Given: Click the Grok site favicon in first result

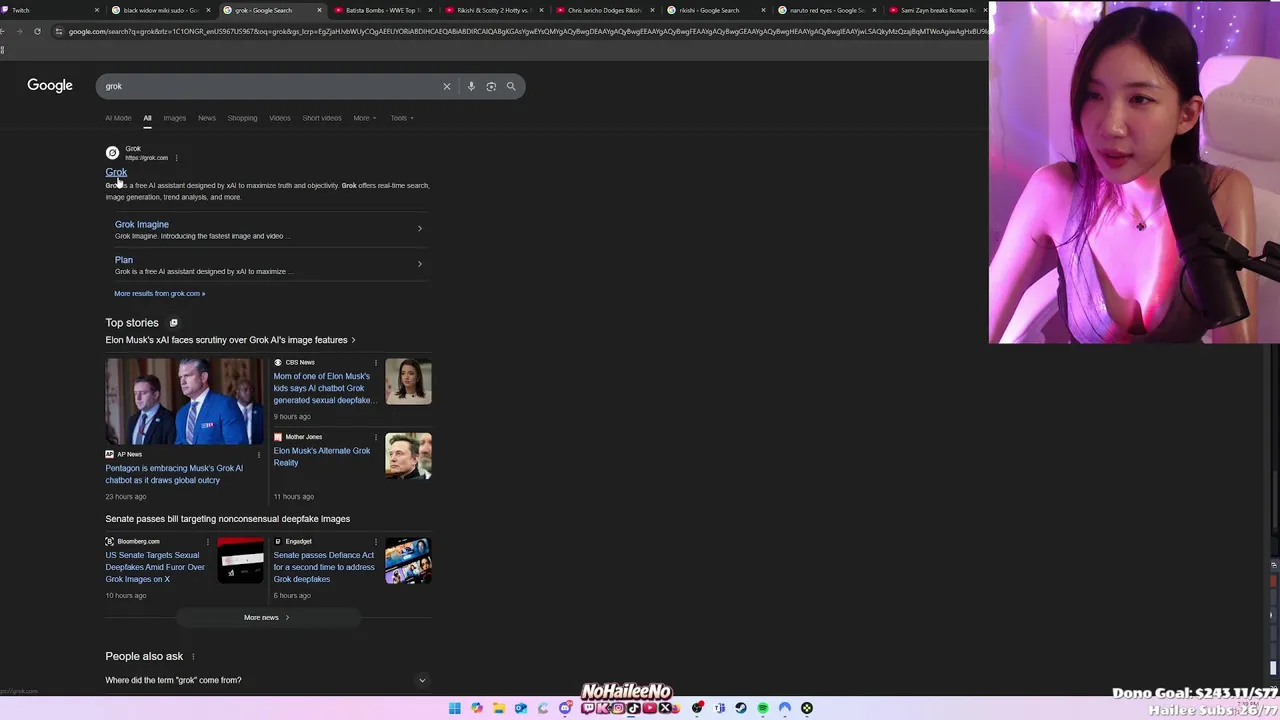Looking at the screenshot, I should point(112,153).
